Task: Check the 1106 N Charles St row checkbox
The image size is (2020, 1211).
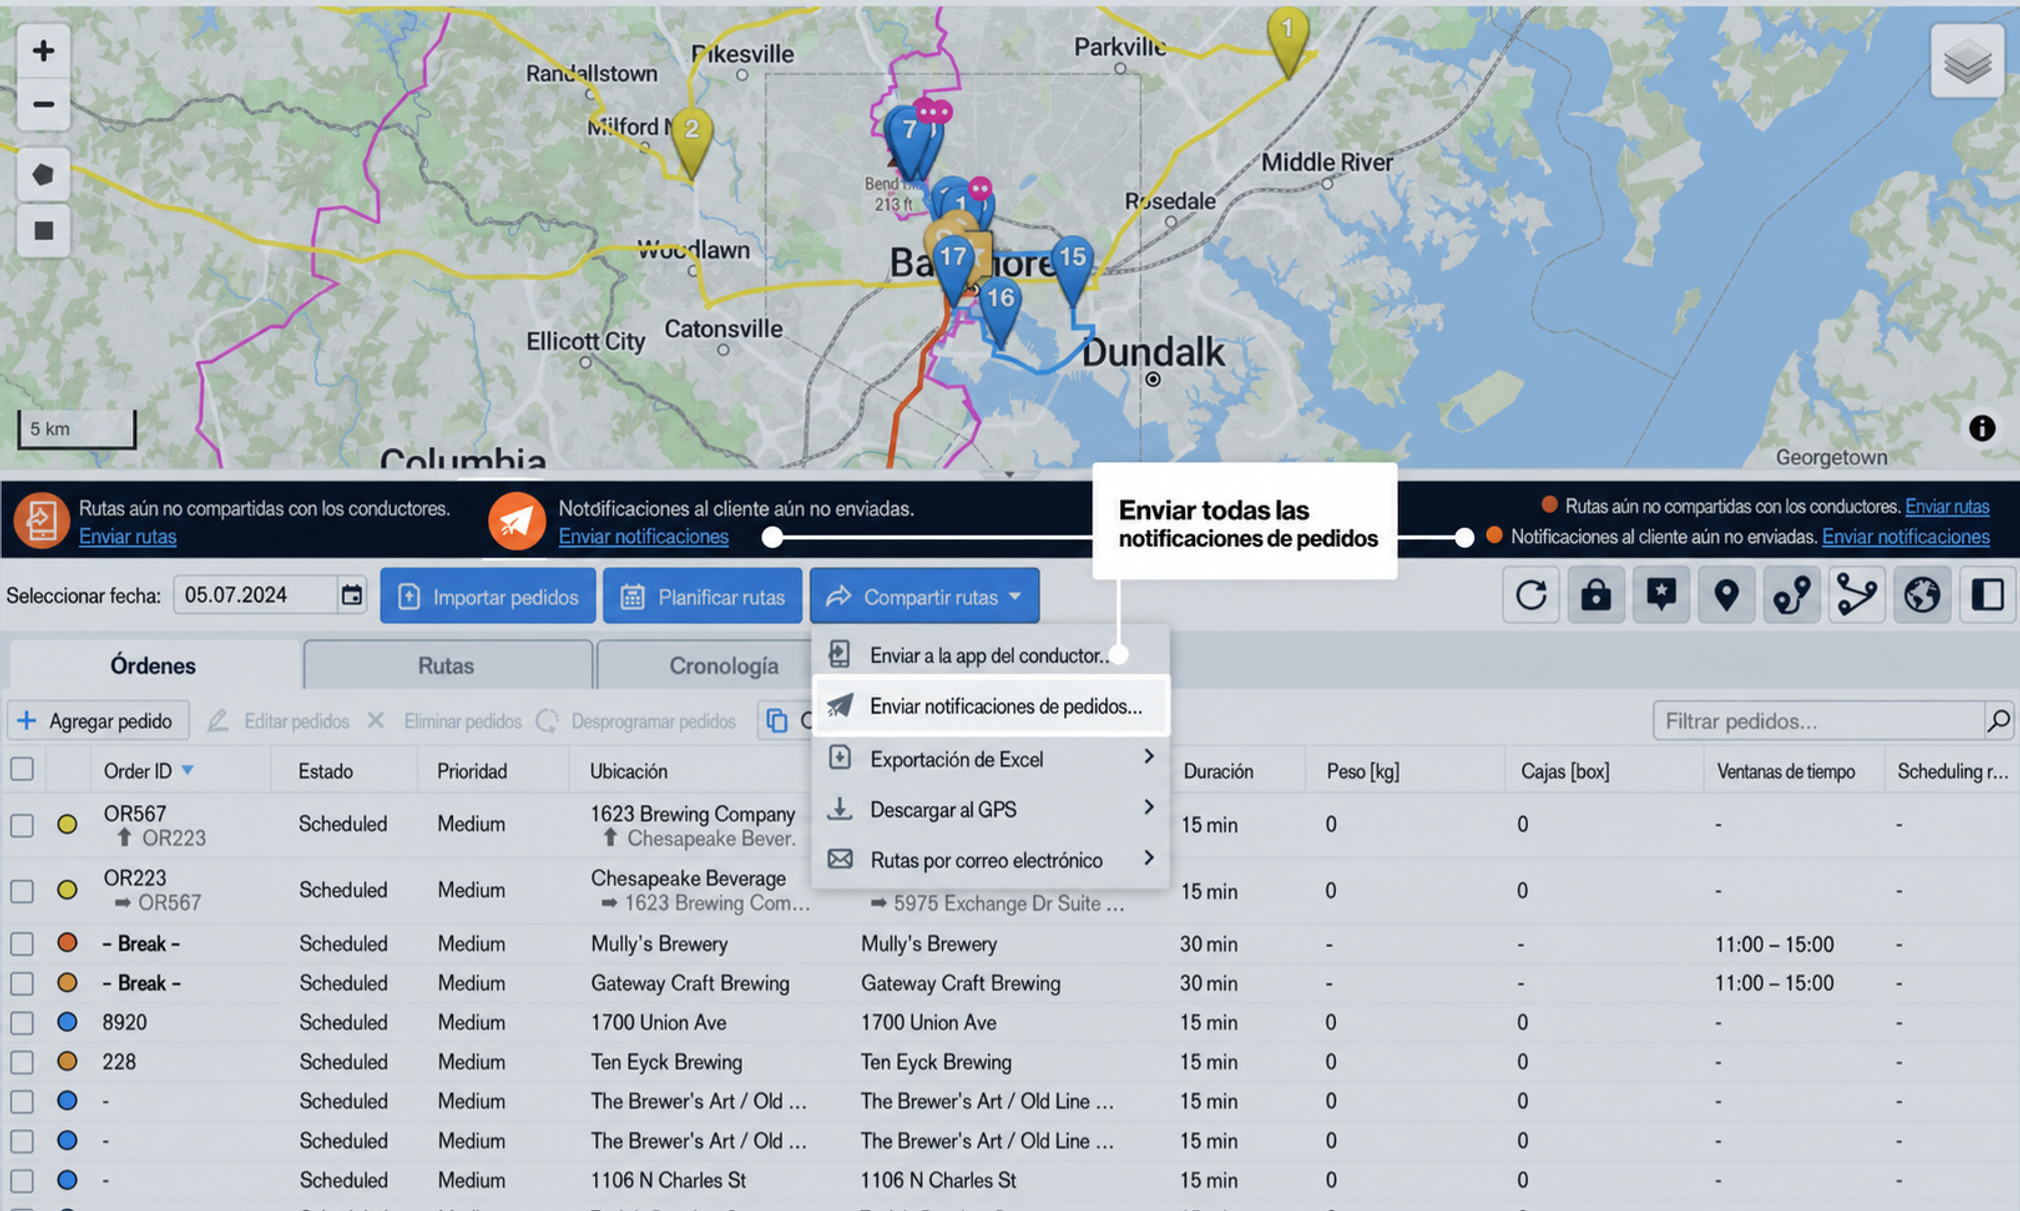Action: tap(22, 1180)
